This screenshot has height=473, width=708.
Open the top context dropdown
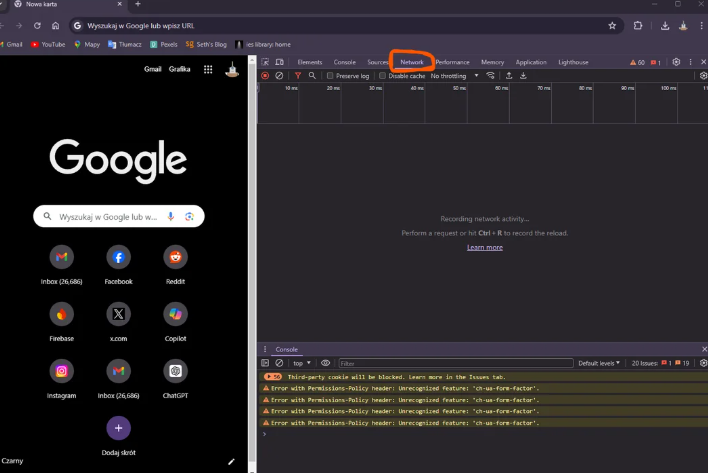point(302,363)
